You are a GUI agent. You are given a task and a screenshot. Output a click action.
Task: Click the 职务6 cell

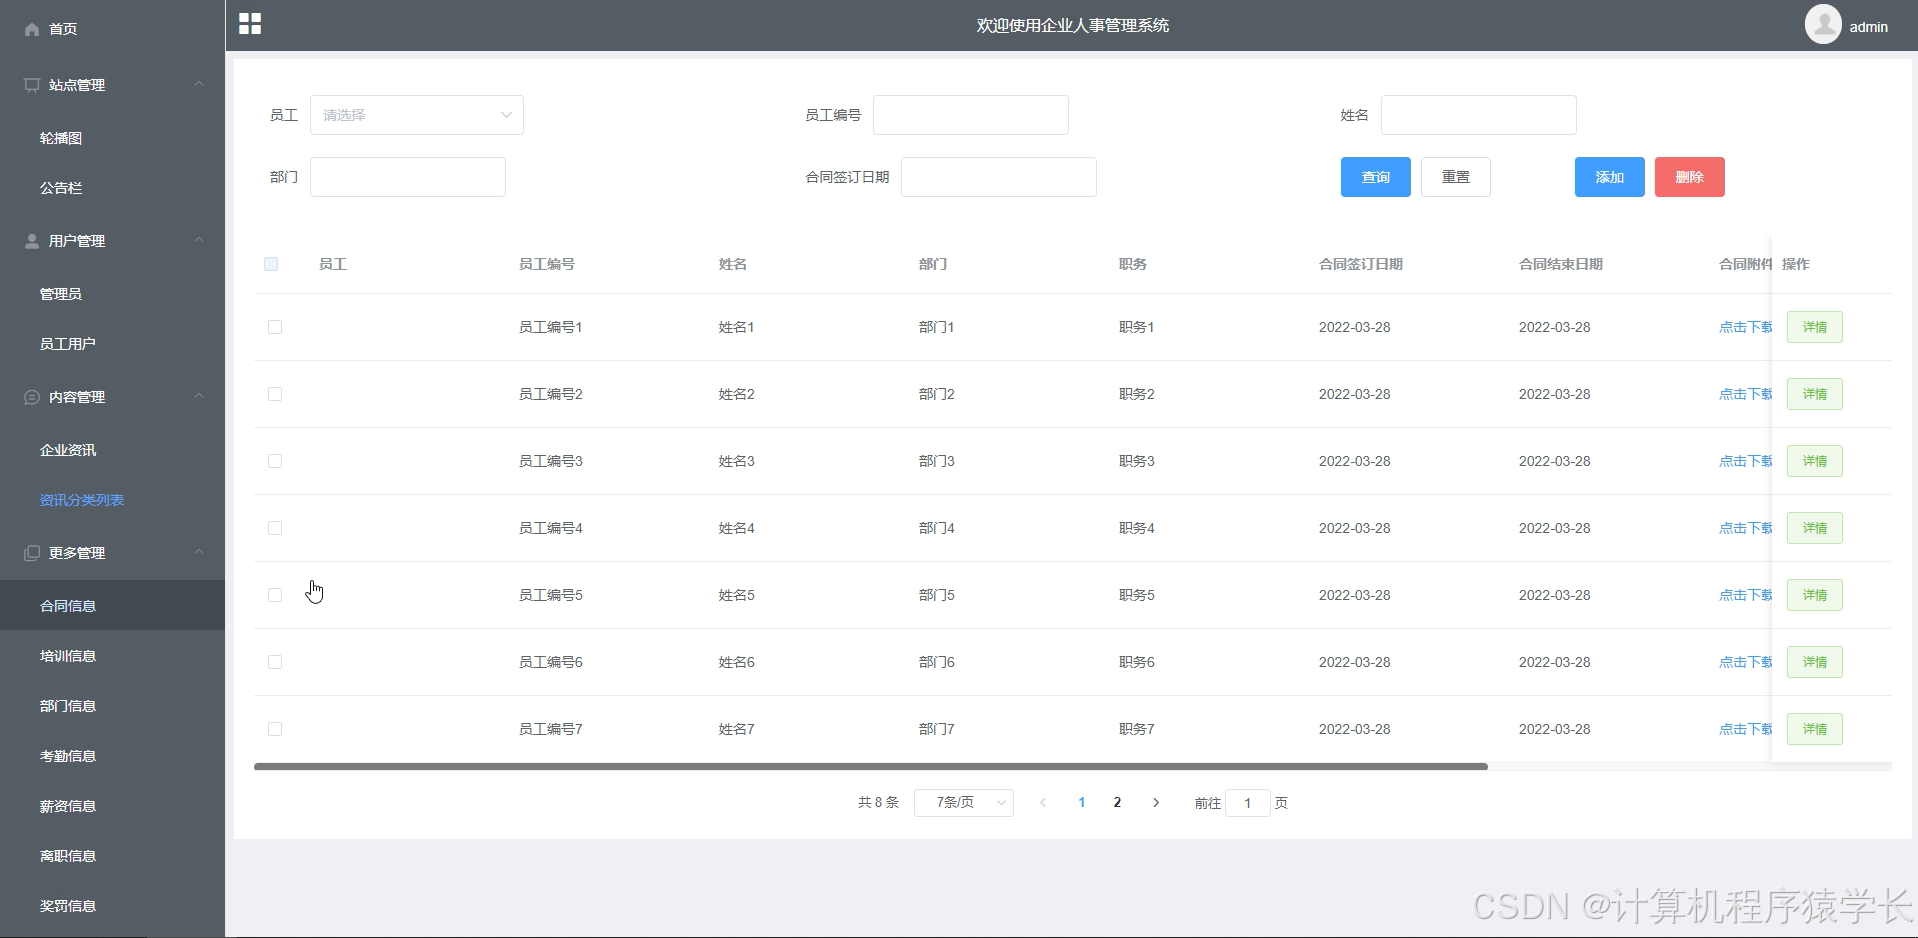1136,662
